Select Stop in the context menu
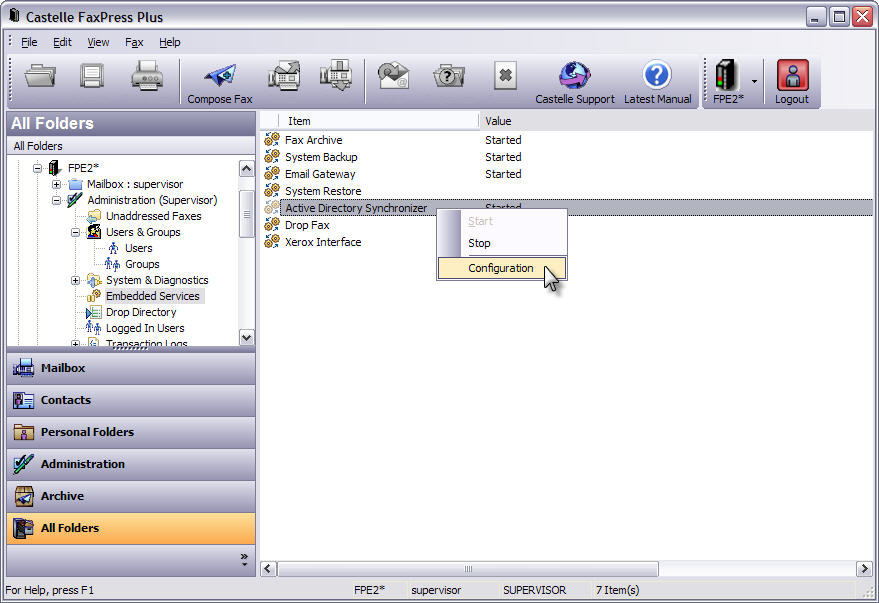Viewport: 879px width, 603px height. click(x=480, y=243)
